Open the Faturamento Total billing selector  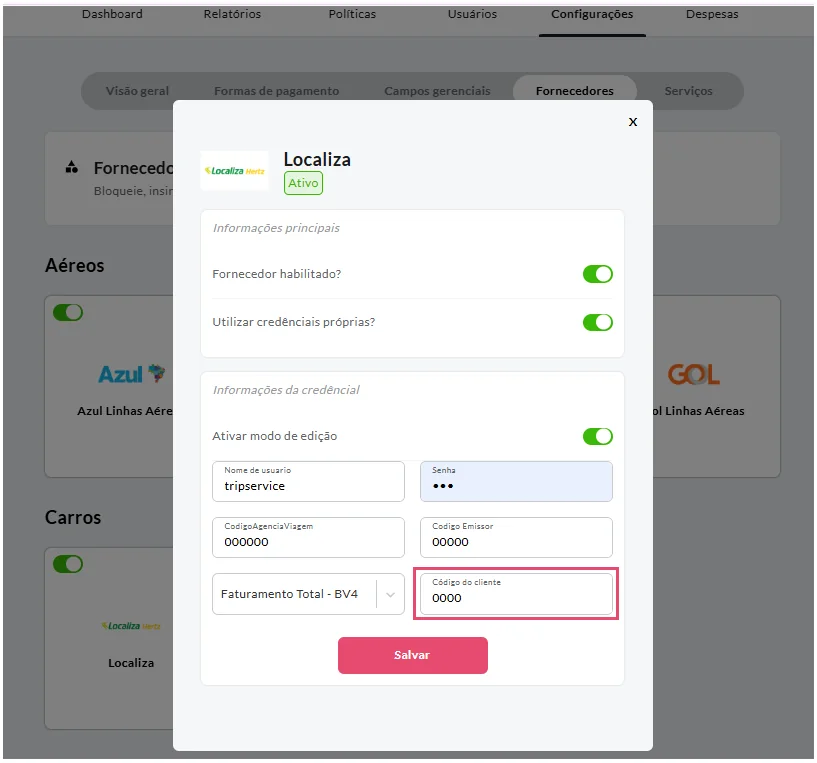[308, 594]
